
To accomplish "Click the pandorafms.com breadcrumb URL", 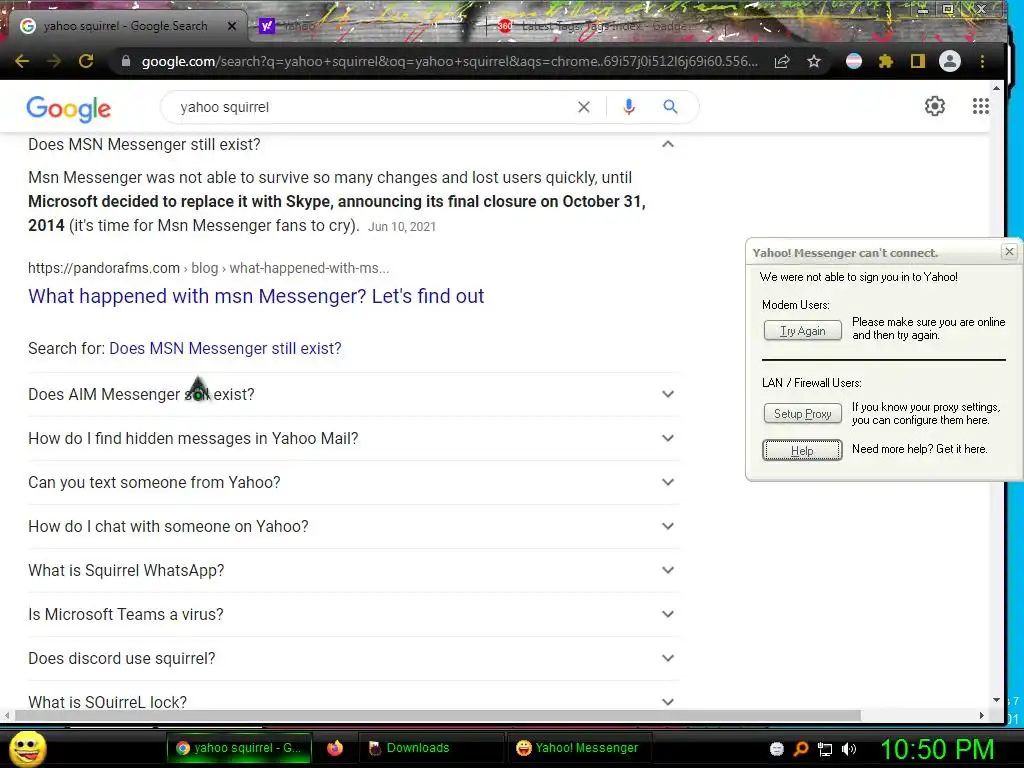I will point(208,268).
